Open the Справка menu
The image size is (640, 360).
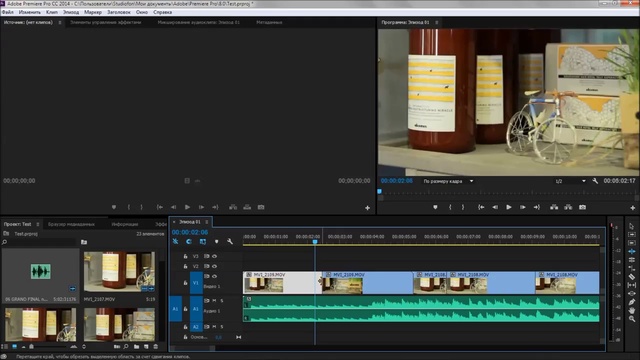tap(162, 12)
